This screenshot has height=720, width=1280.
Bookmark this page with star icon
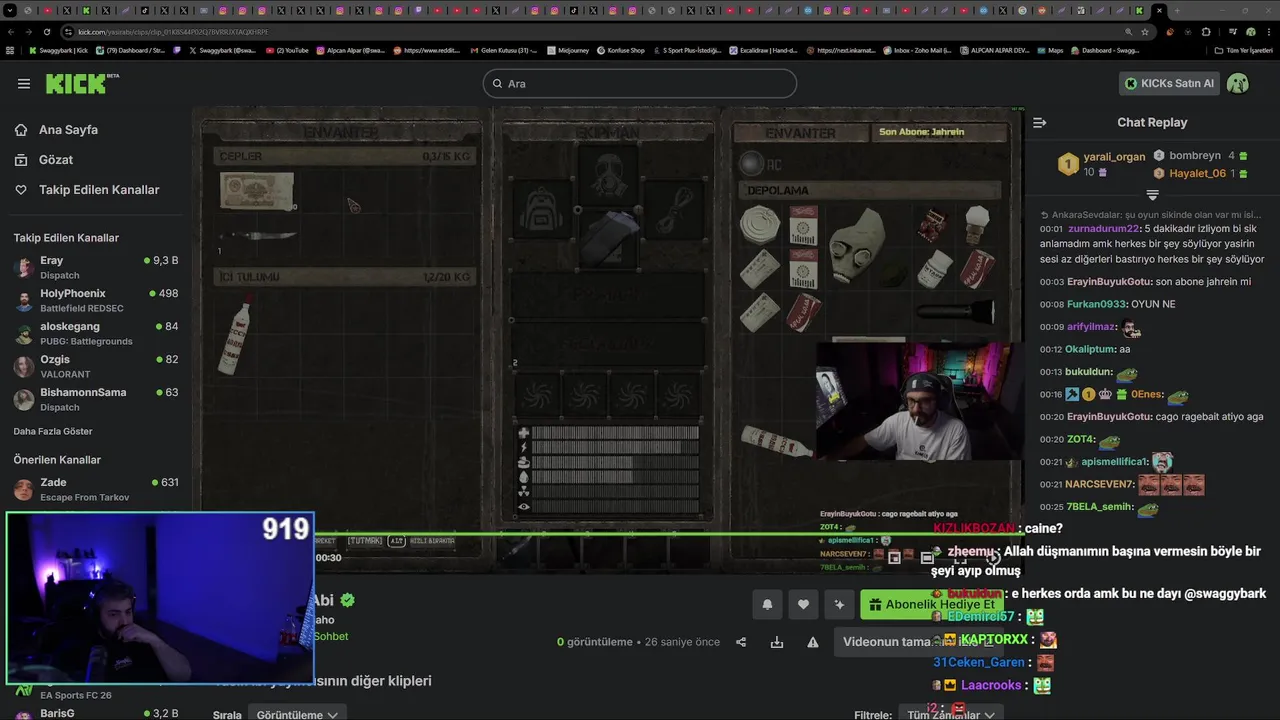(1145, 32)
